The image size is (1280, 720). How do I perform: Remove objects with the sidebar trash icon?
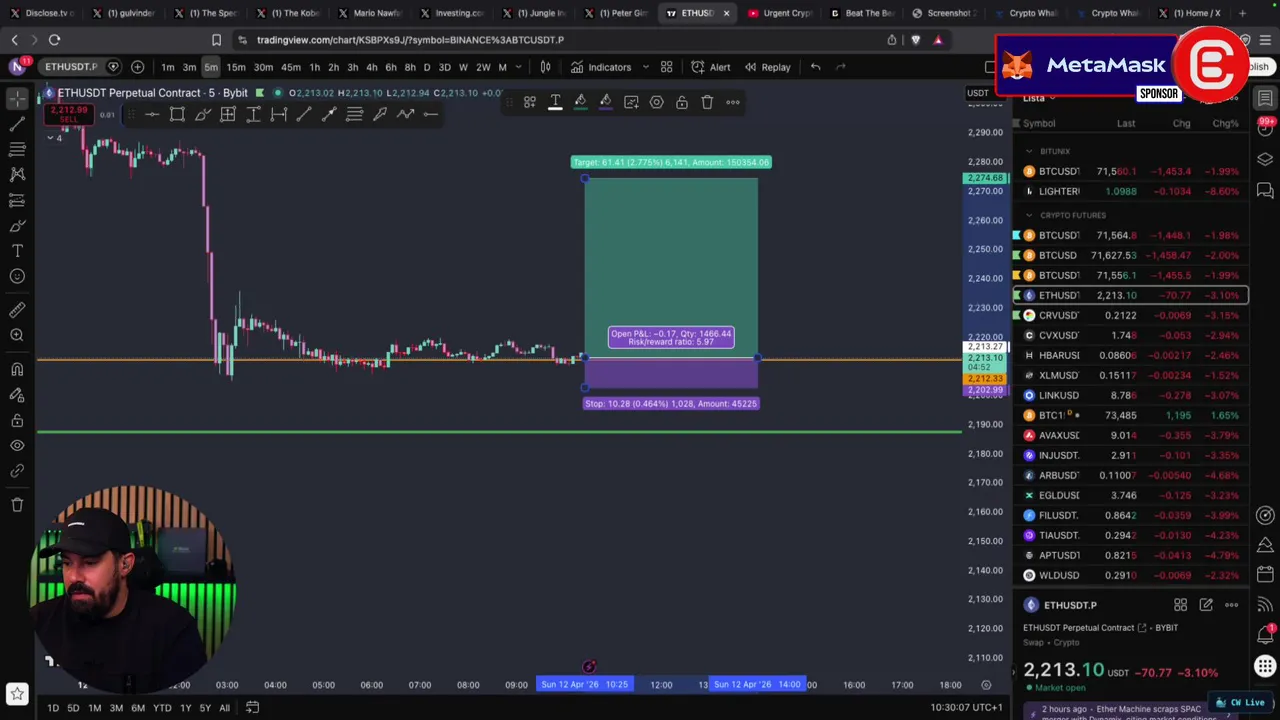click(17, 505)
